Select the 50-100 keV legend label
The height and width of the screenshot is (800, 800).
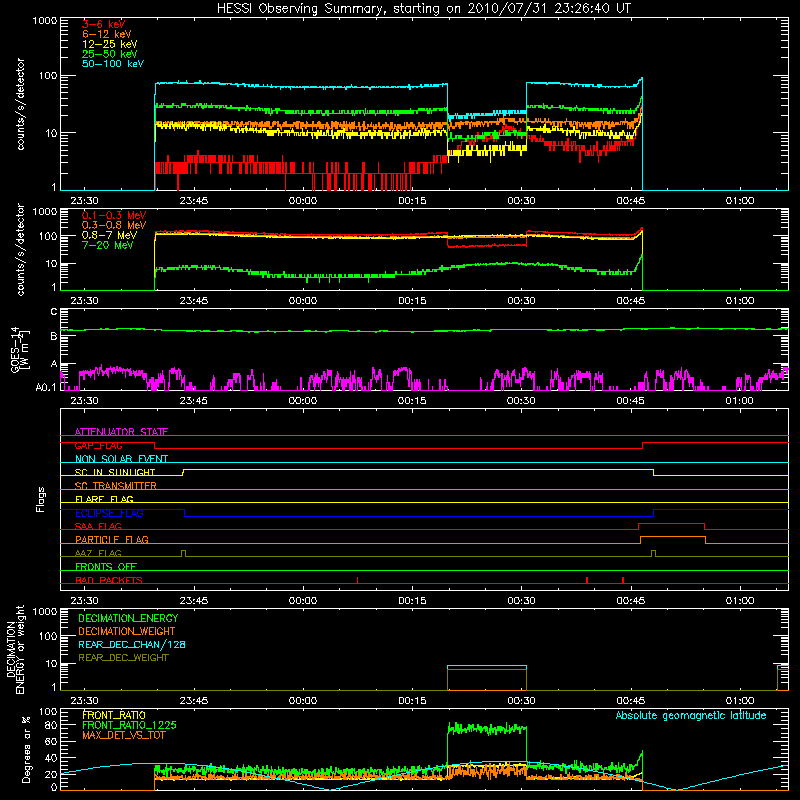[113, 64]
